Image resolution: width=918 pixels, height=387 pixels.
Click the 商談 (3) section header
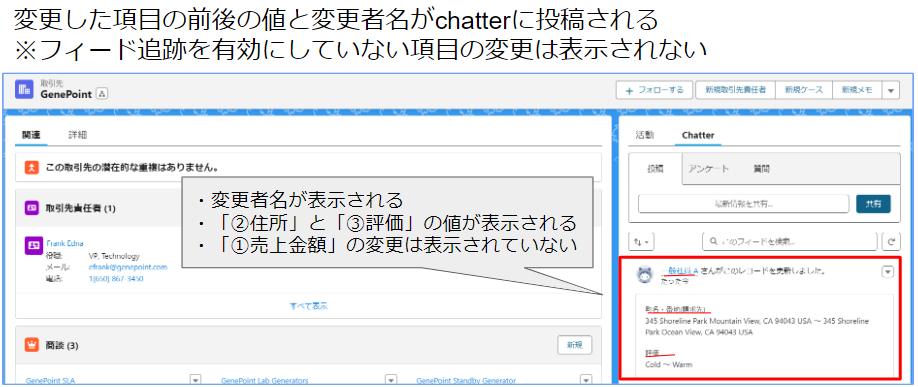61,345
